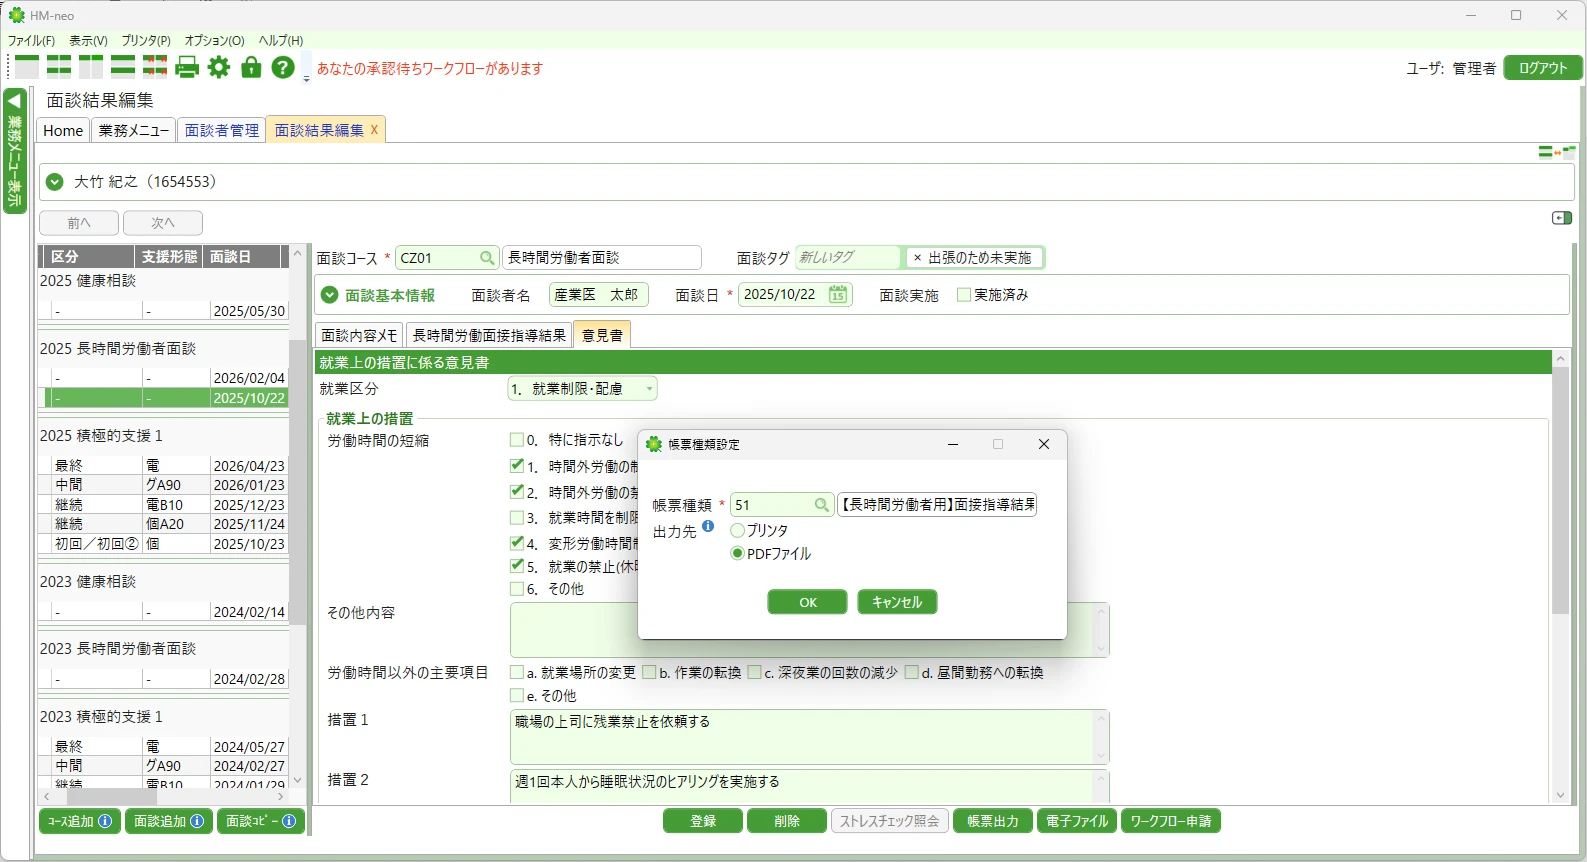The height and width of the screenshot is (862, 1587).
Task: Click the ログアウト button
Action: click(x=1543, y=68)
